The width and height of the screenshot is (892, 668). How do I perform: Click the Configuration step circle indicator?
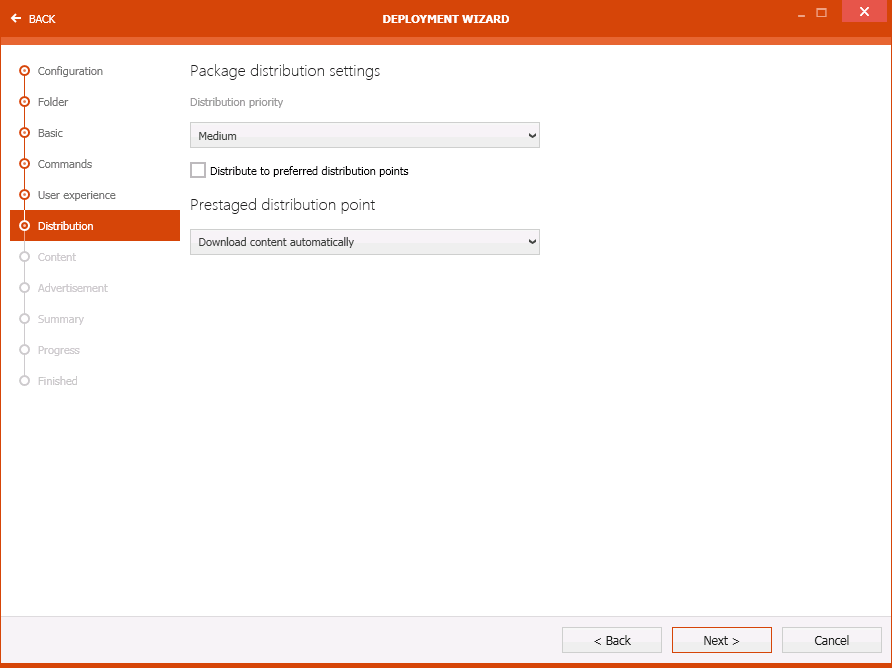coord(23,71)
